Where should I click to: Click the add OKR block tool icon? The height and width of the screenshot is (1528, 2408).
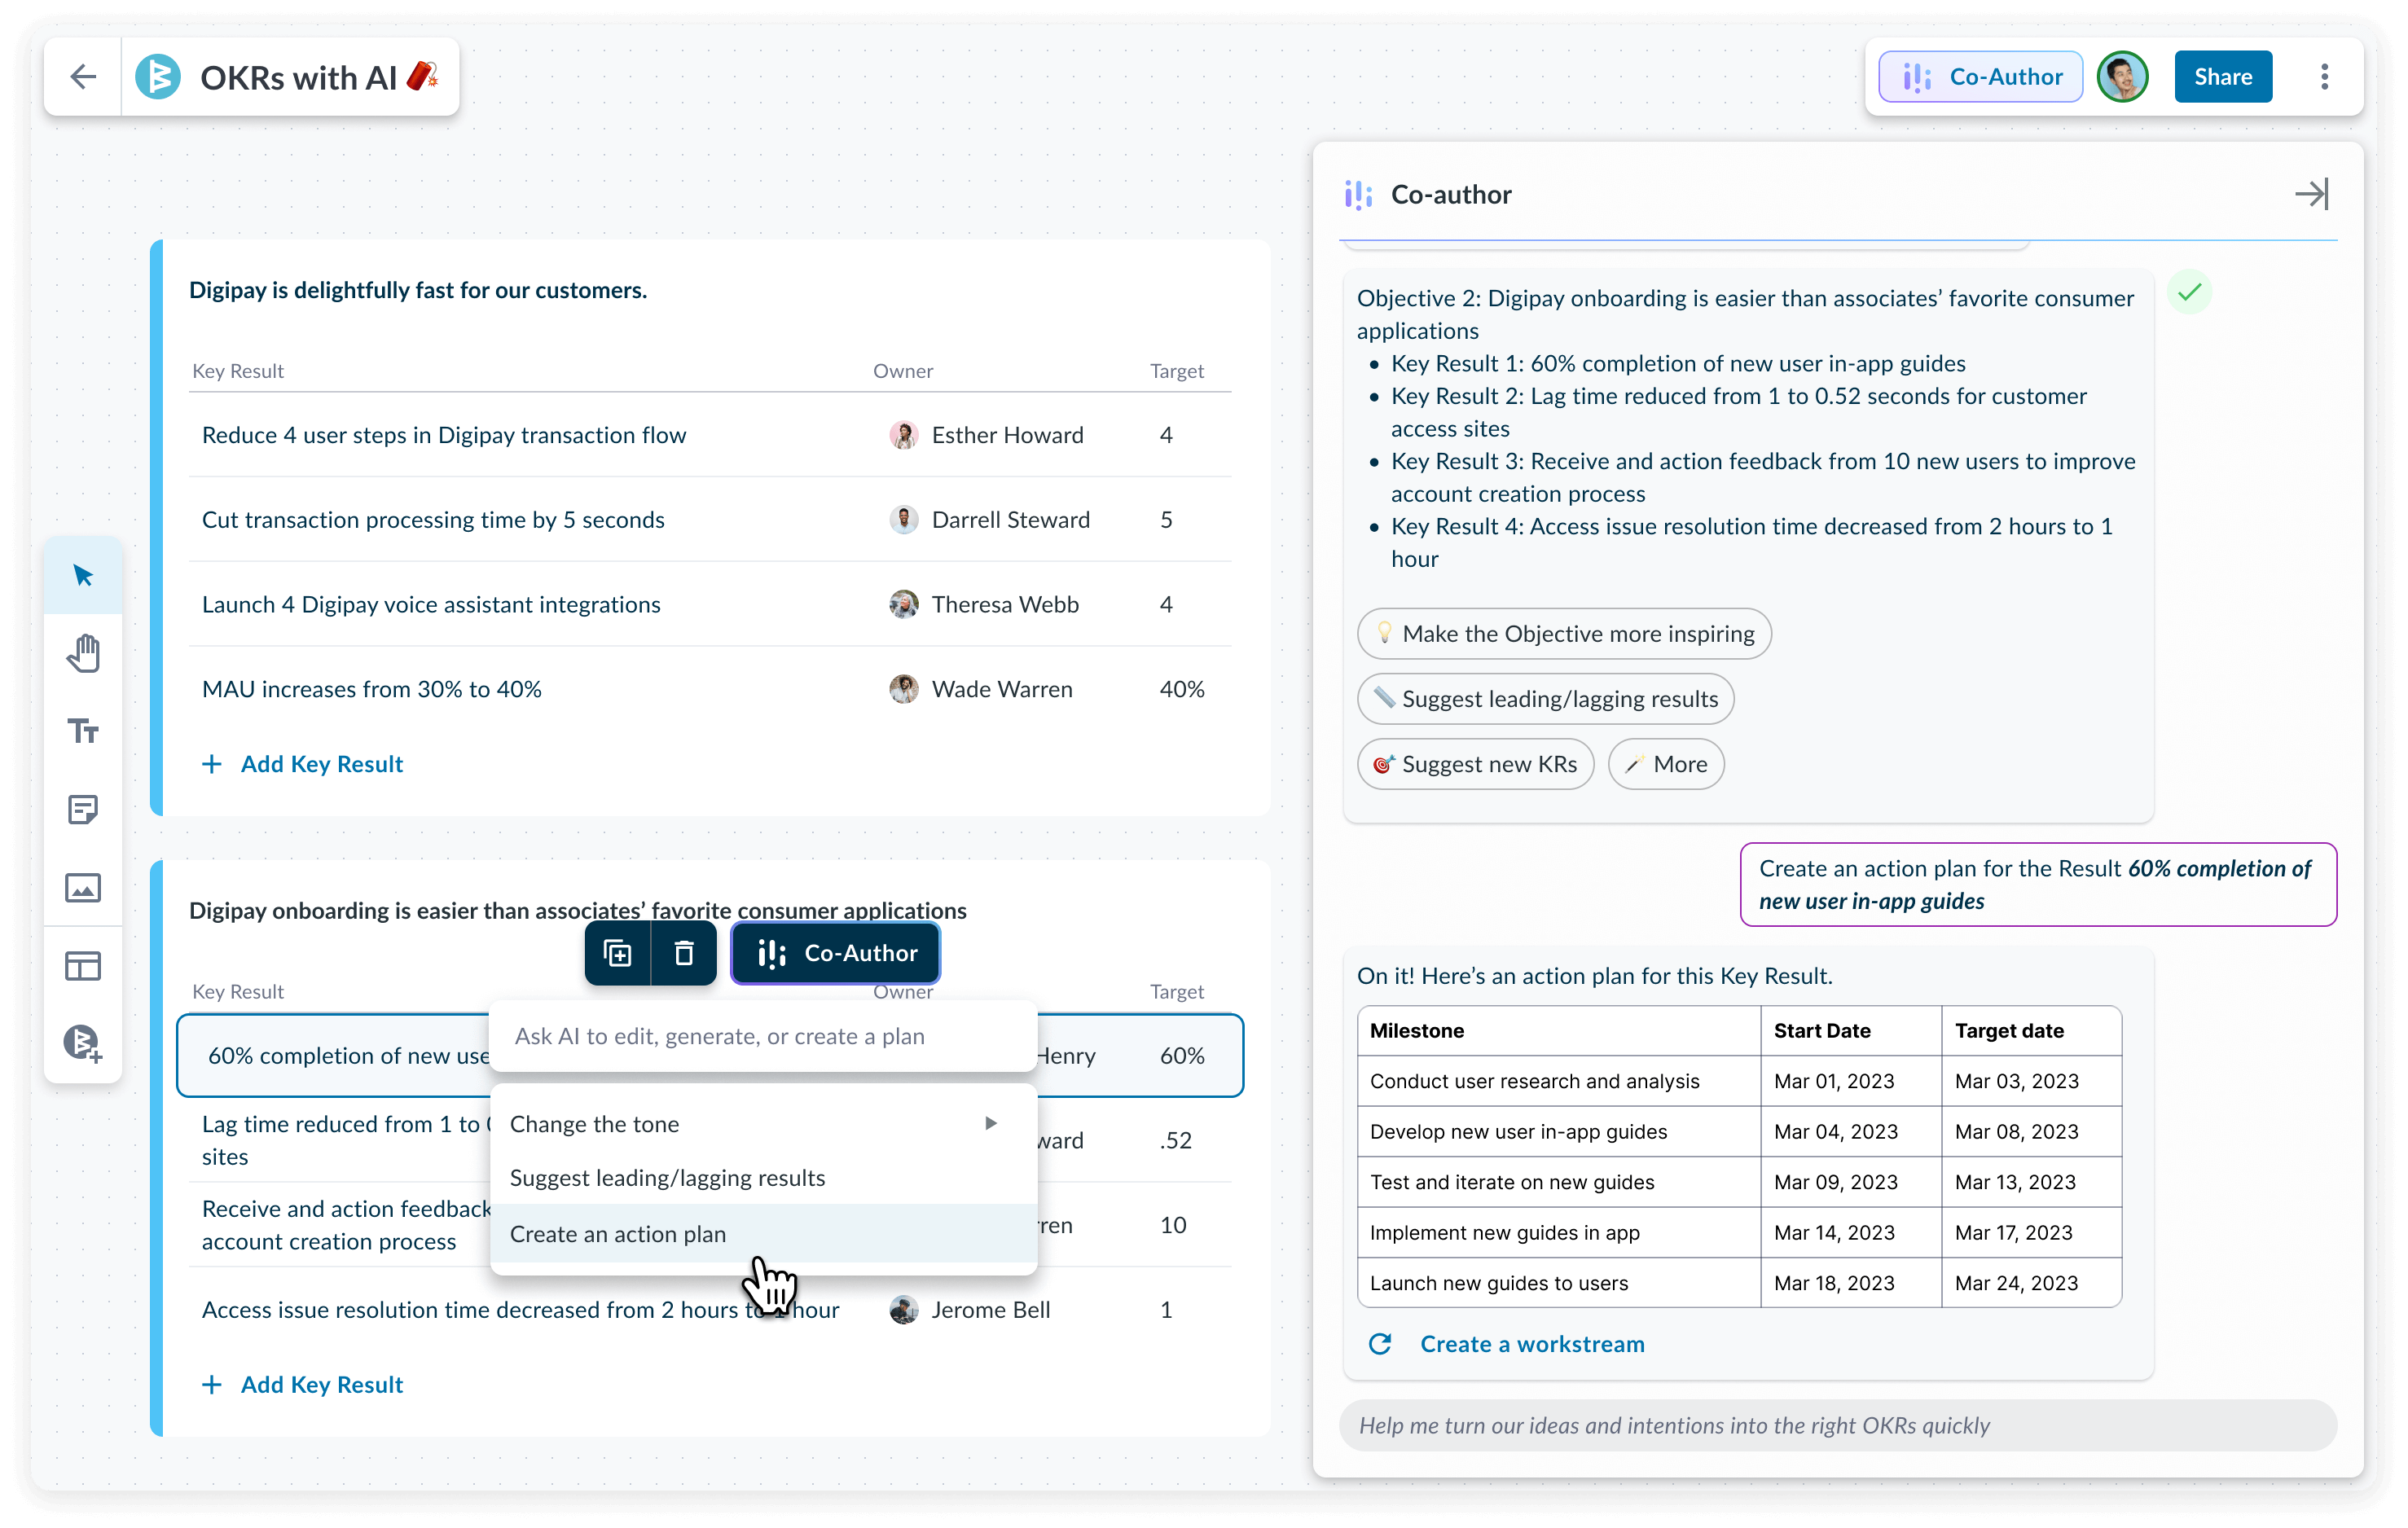(x=83, y=1043)
